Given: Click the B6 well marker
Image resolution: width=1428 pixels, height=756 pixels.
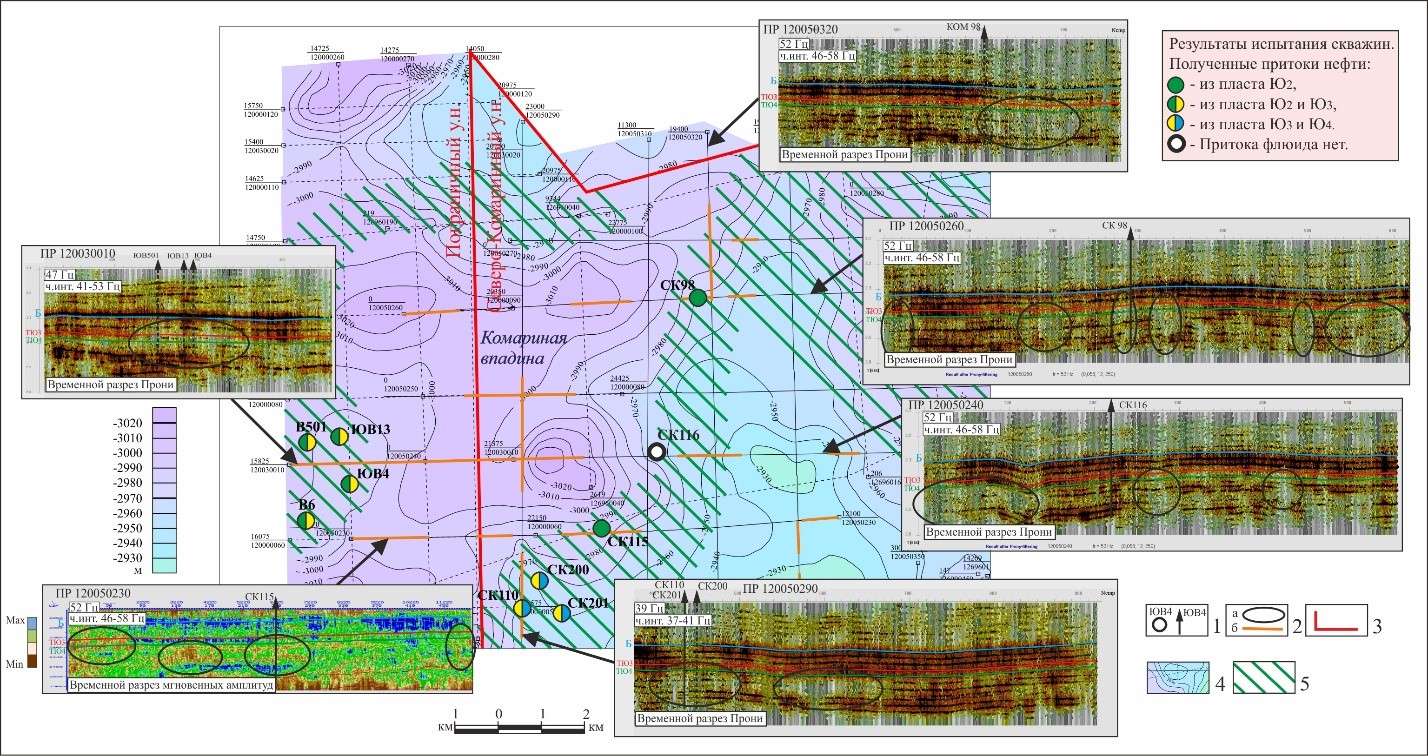Looking at the screenshot, I should [x=307, y=521].
